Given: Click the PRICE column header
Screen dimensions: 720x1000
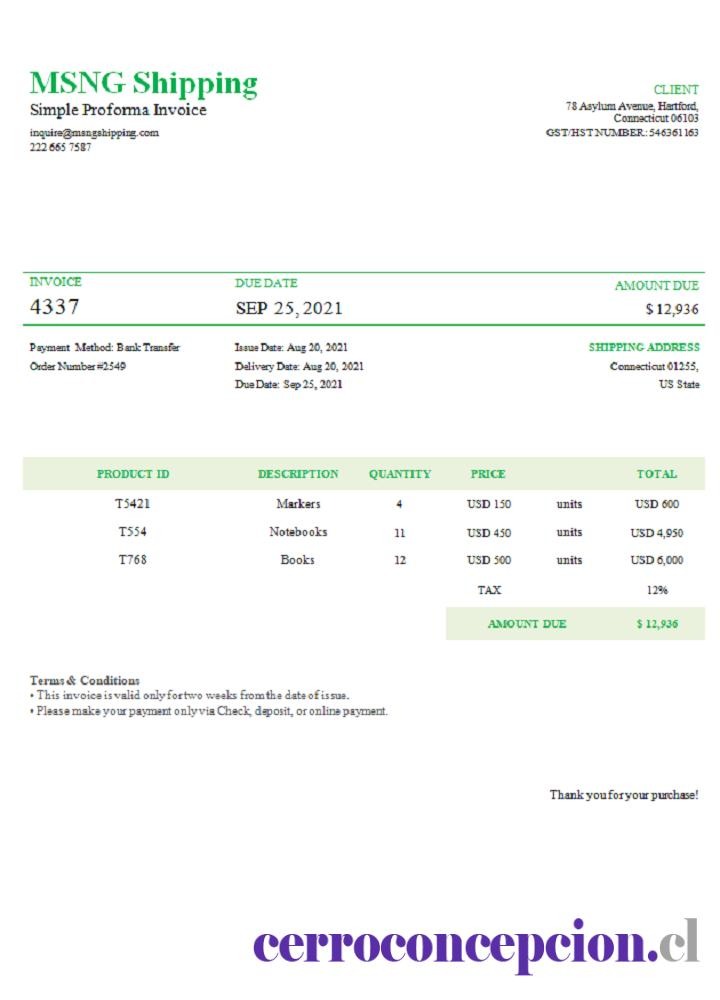Looking at the screenshot, I should click(x=488, y=474).
